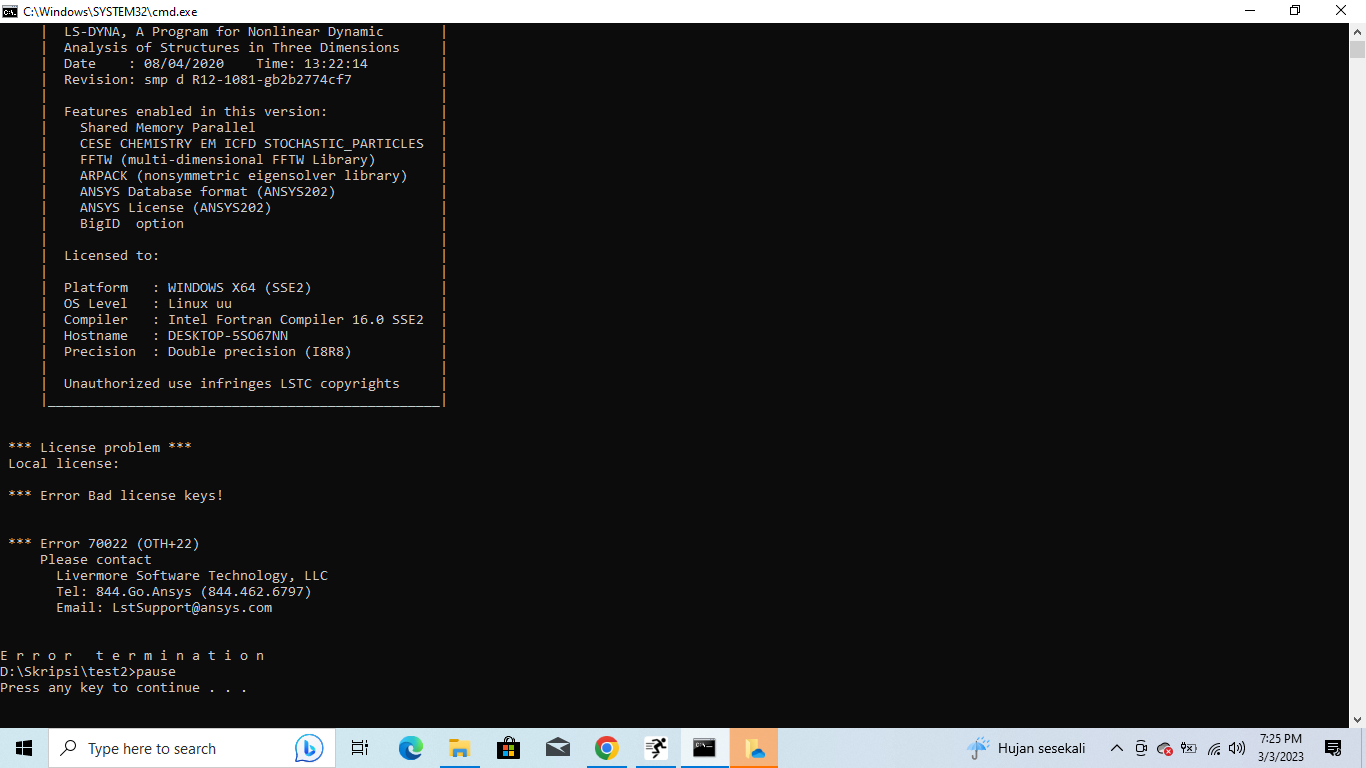Open Microsoft Store from the taskbar
Screen dimensions: 1366x768
[x=508, y=748]
